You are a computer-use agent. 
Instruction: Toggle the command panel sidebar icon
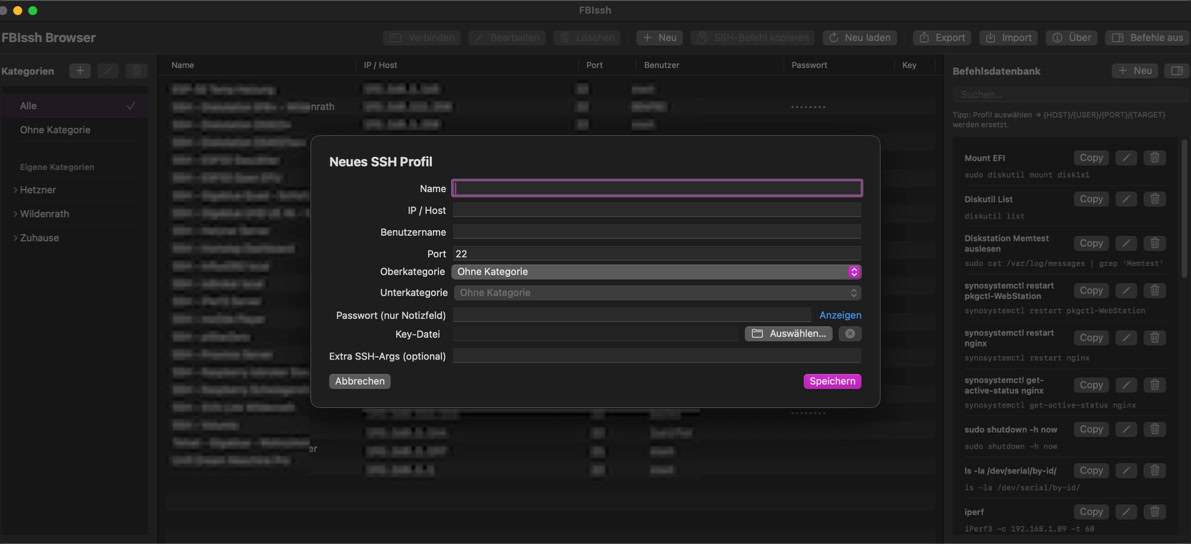(1177, 71)
